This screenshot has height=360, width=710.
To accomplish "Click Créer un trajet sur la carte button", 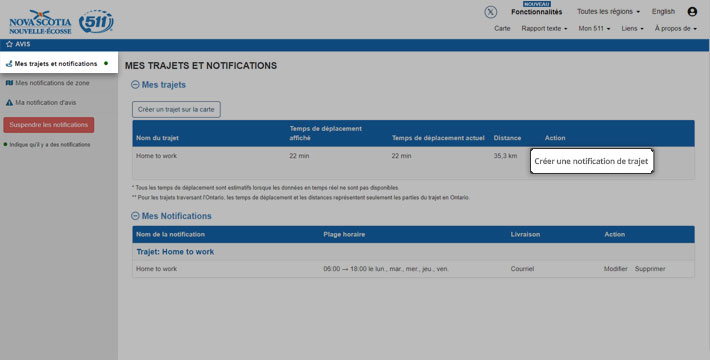I will point(176,110).
